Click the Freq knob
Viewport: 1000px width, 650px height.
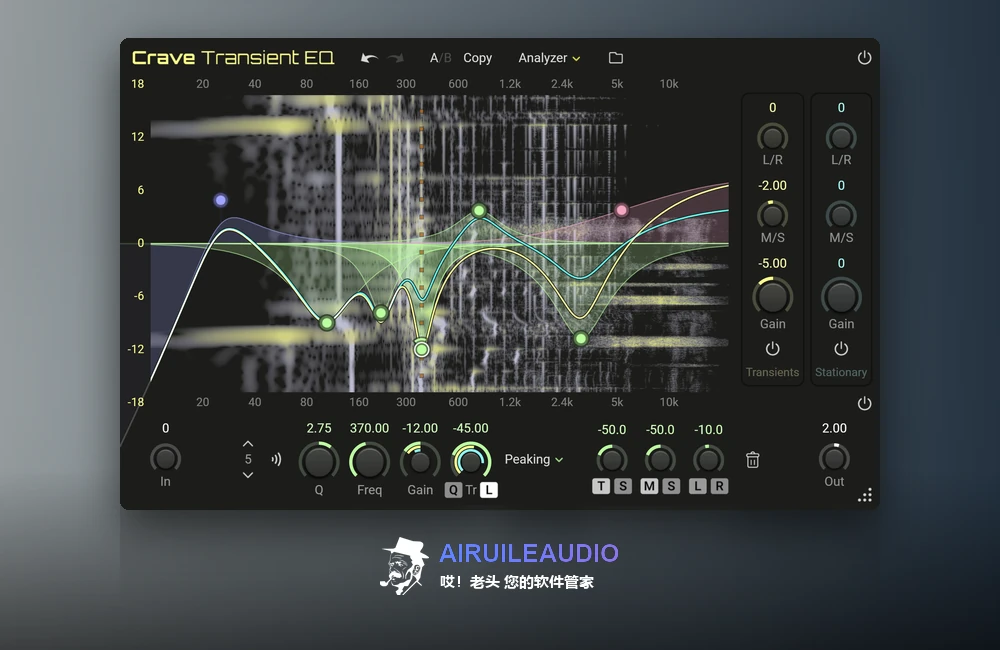[x=369, y=461]
